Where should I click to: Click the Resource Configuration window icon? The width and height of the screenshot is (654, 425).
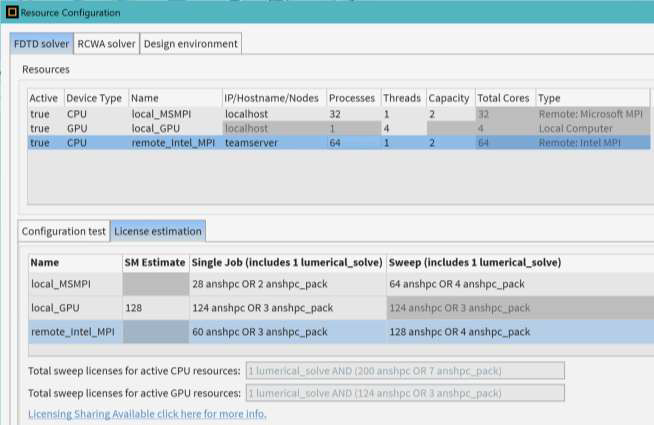[12, 12]
